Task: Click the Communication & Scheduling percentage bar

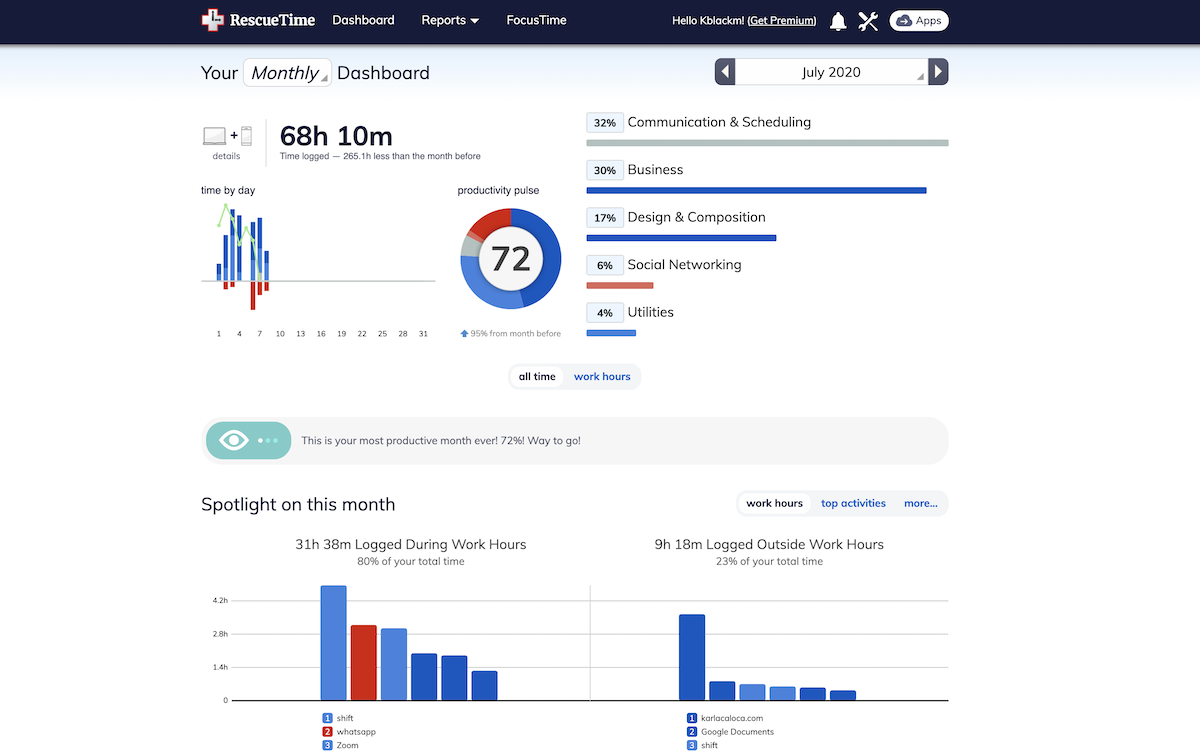Action: coord(767,143)
